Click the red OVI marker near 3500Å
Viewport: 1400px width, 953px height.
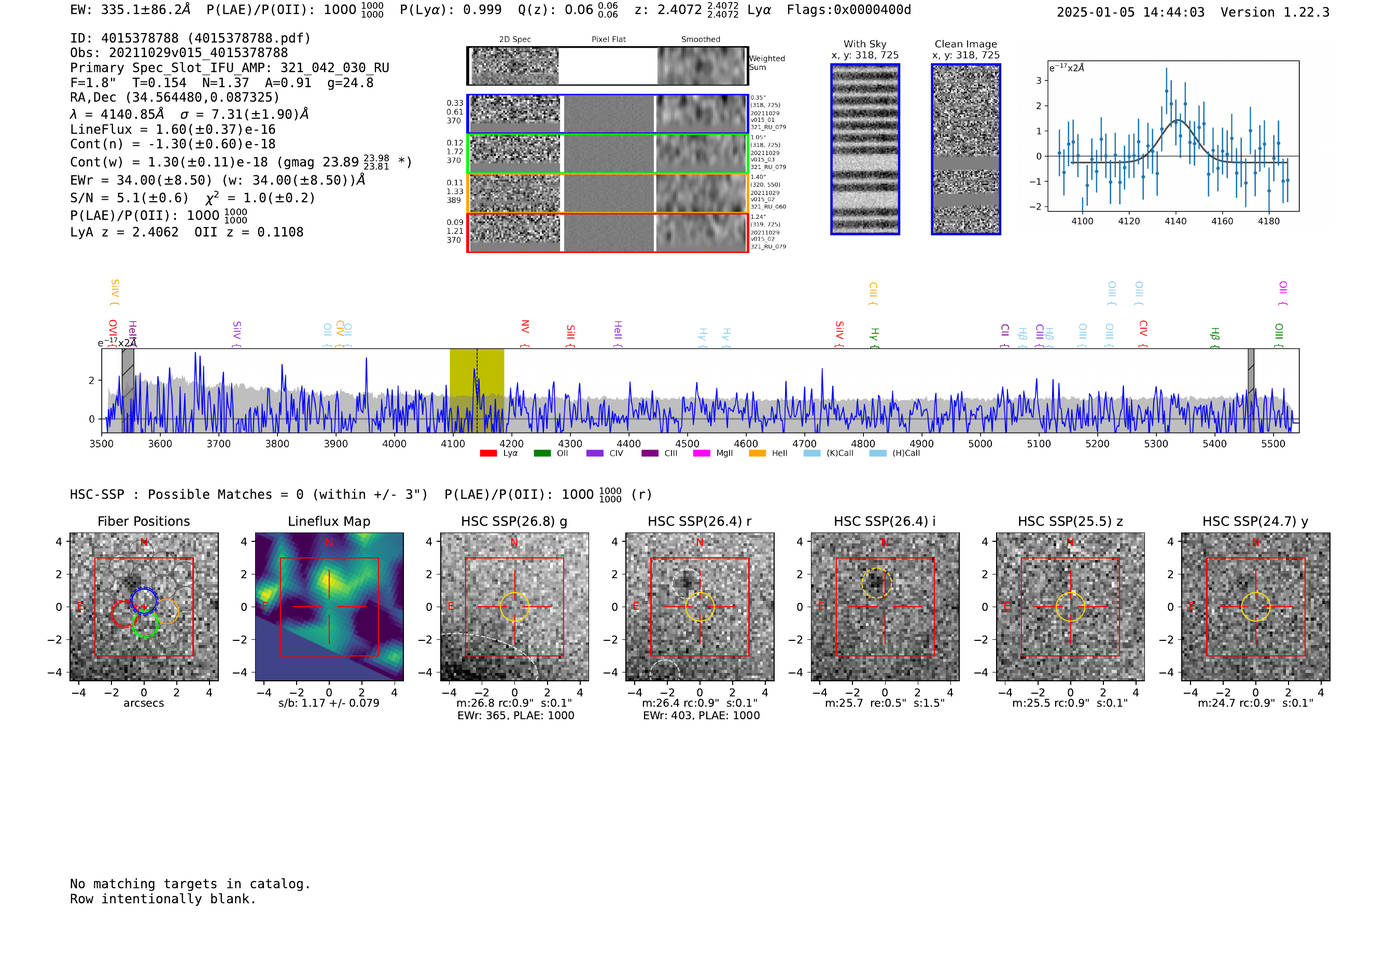click(x=112, y=333)
